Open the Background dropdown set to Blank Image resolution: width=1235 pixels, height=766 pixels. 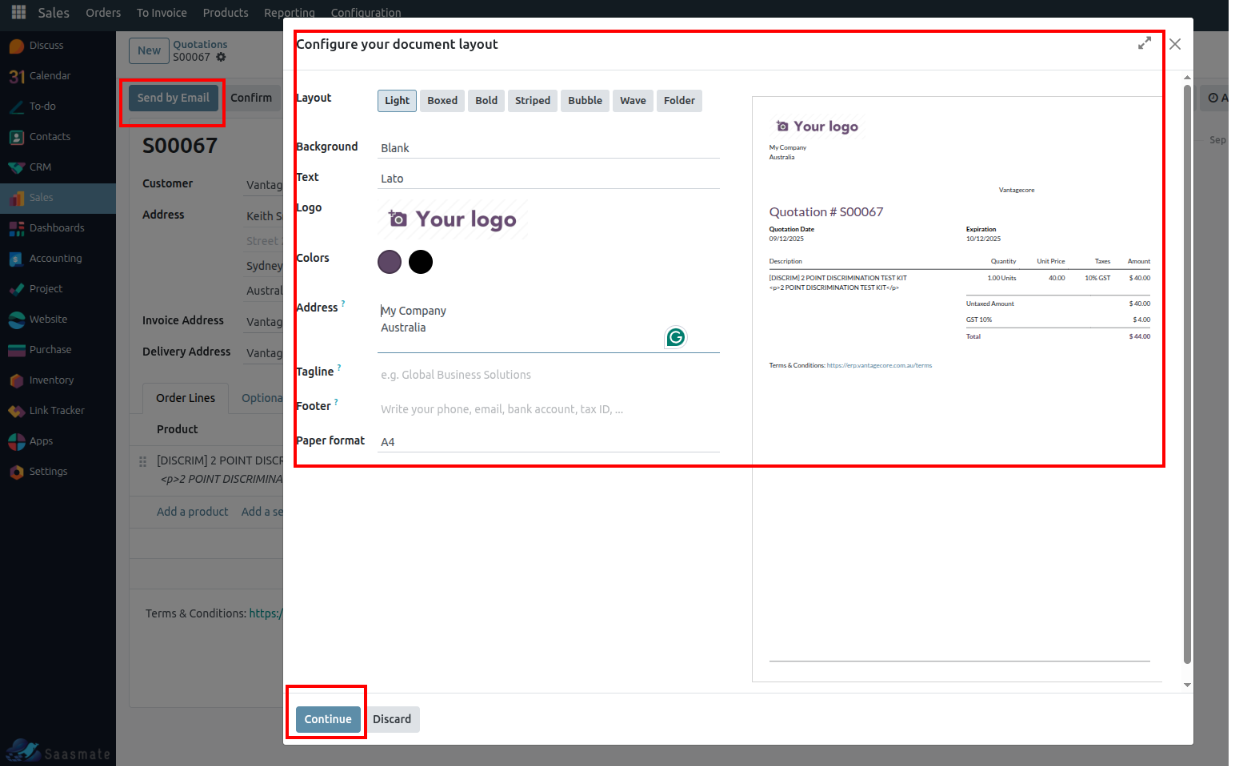click(547, 148)
